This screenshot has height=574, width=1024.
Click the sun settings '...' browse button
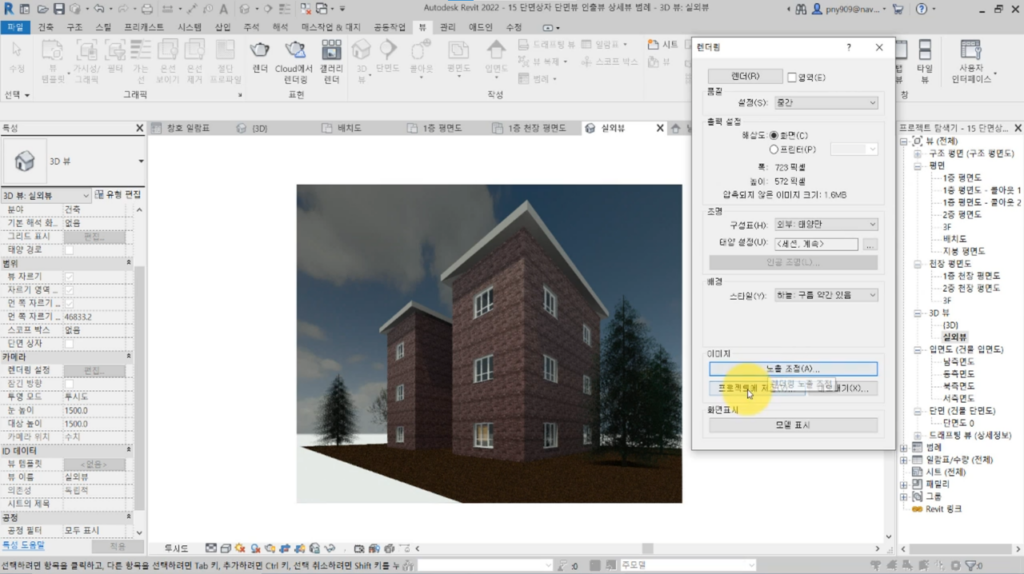point(869,244)
